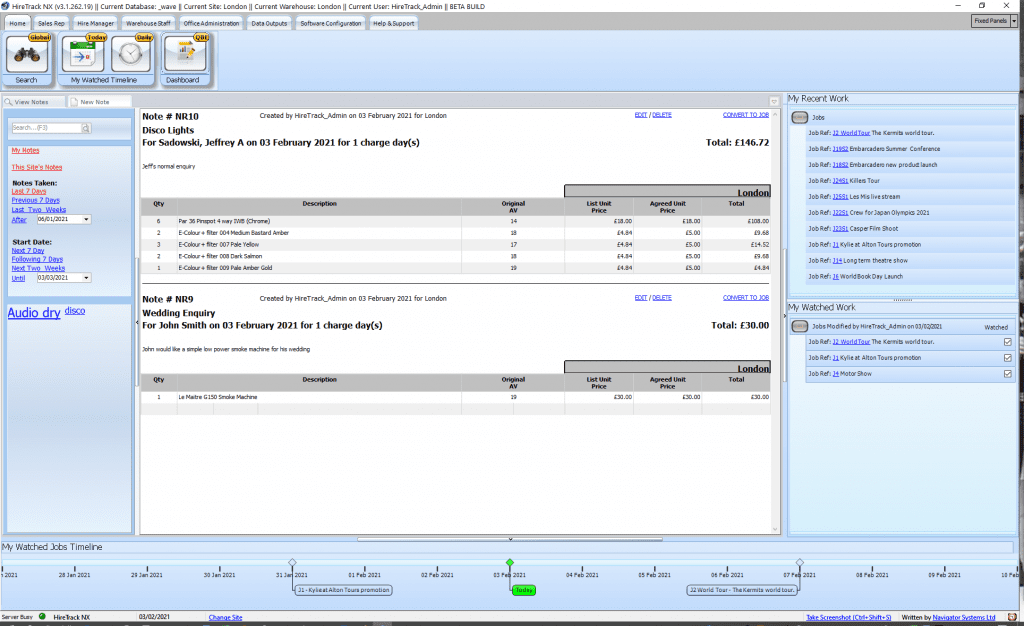The width and height of the screenshot is (1024, 626).
Task: Click the small arrow above the notes scrollbar
Action: 774,102
